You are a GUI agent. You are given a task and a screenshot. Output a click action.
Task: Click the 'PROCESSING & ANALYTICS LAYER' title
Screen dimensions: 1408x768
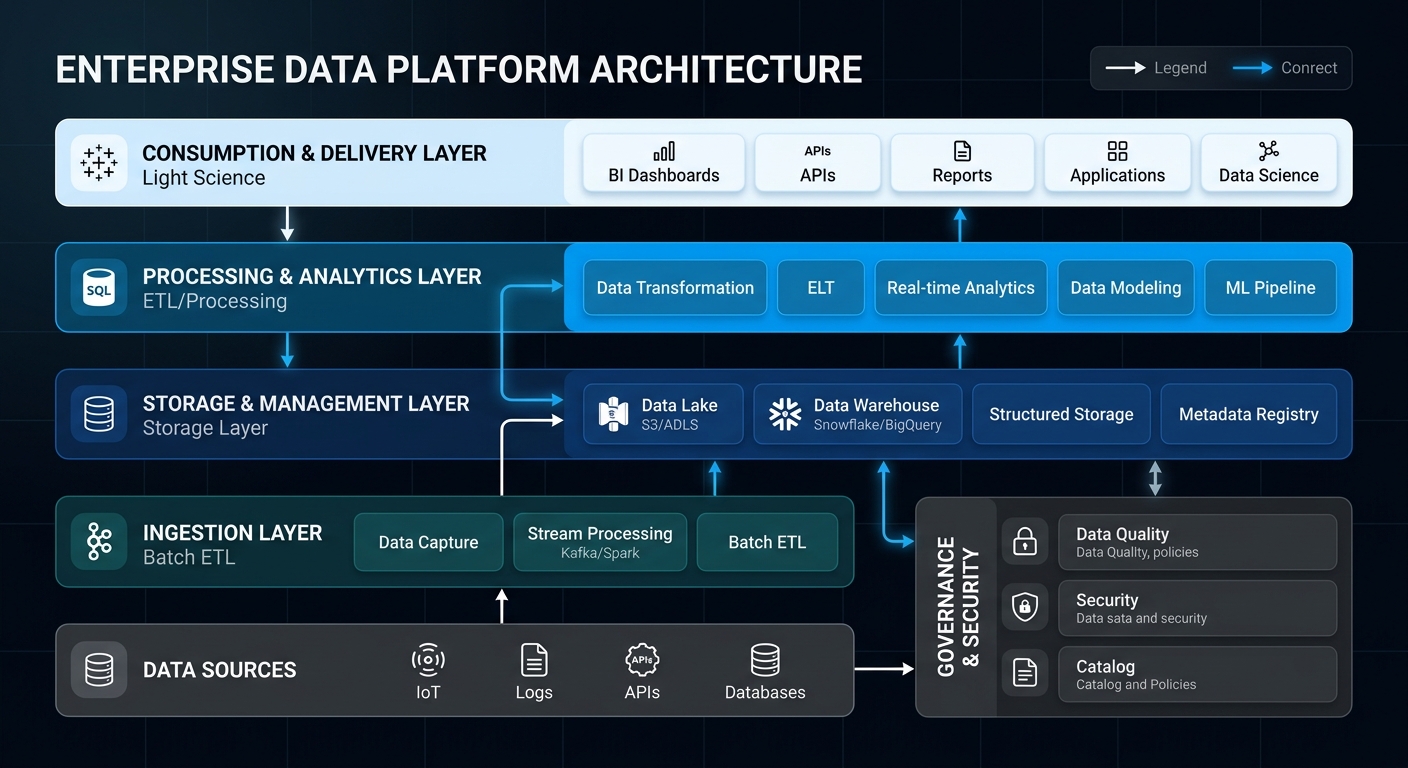[312, 277]
